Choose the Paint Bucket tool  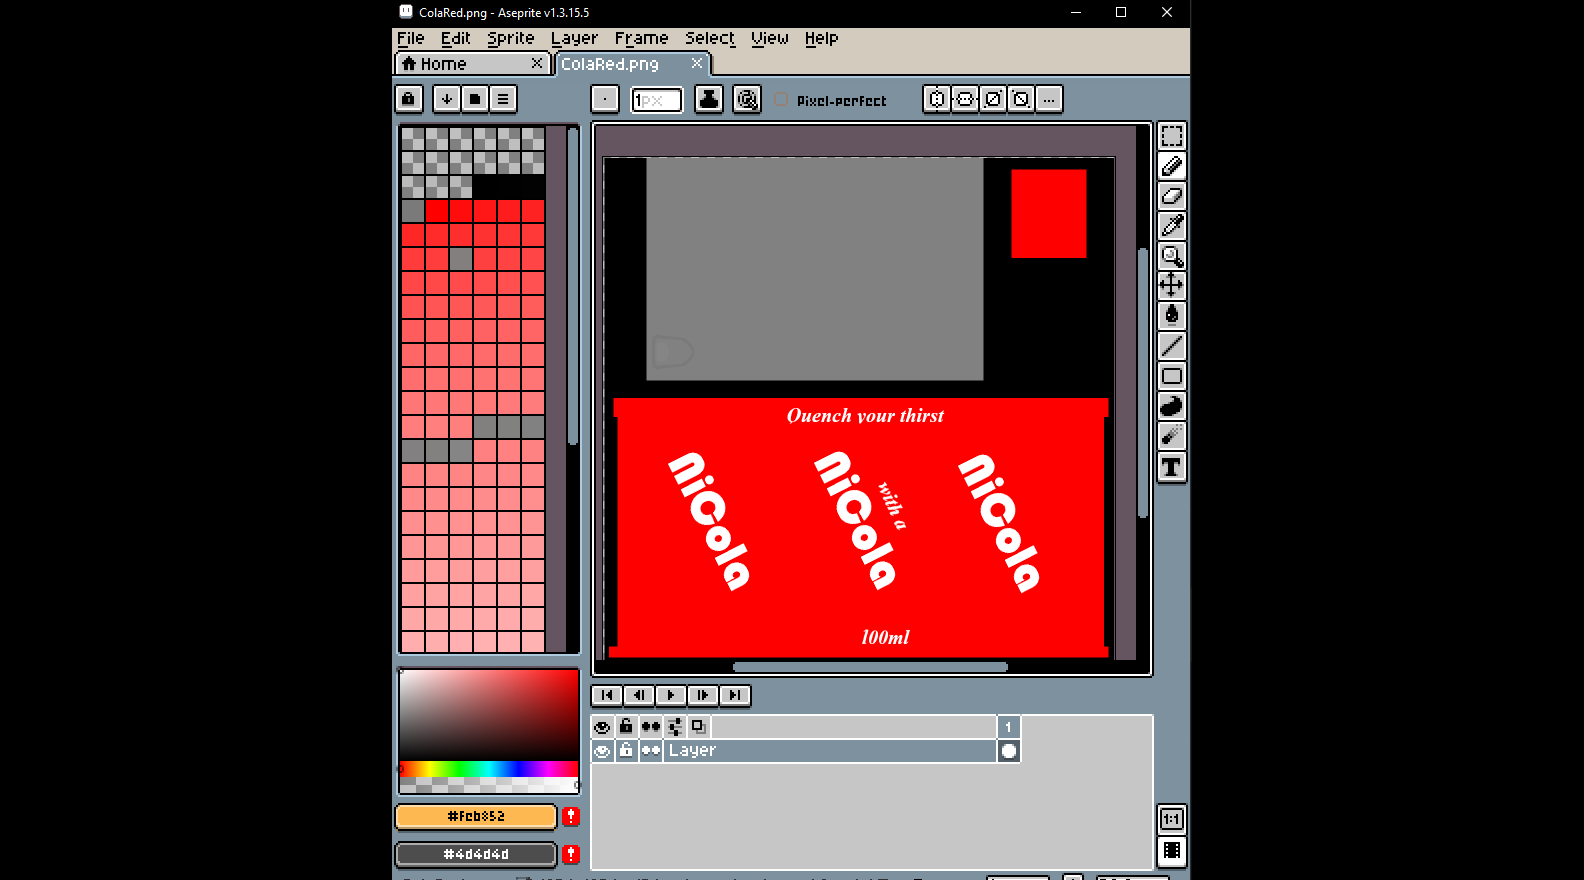(x=1171, y=316)
